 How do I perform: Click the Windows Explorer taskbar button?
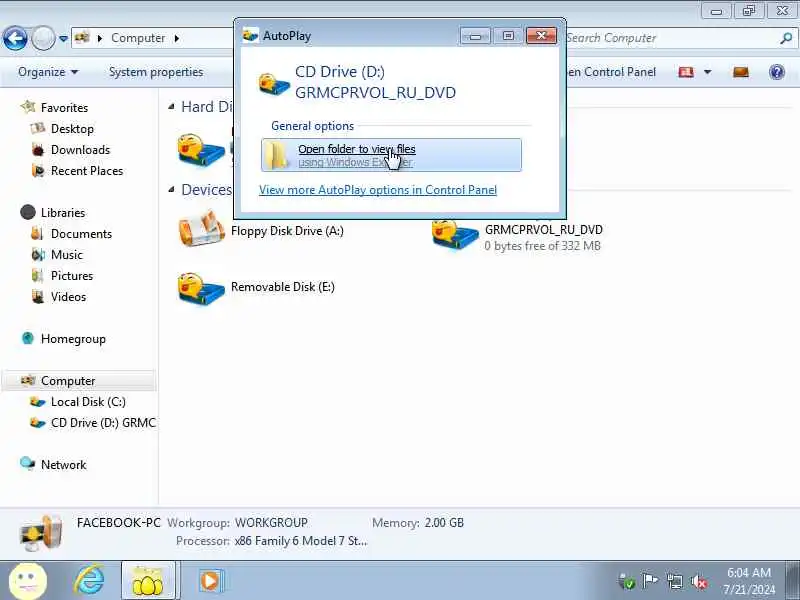[x=148, y=581]
